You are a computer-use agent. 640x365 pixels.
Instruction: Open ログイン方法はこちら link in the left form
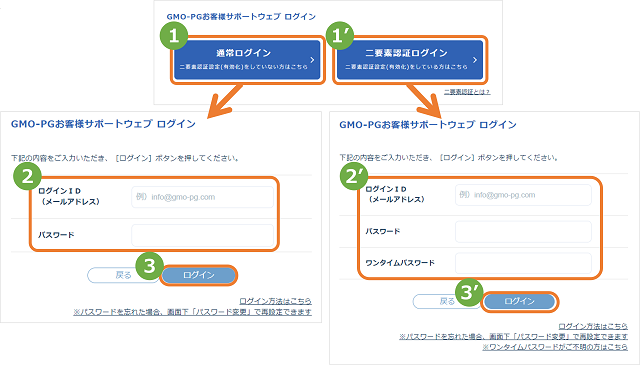pos(275,301)
